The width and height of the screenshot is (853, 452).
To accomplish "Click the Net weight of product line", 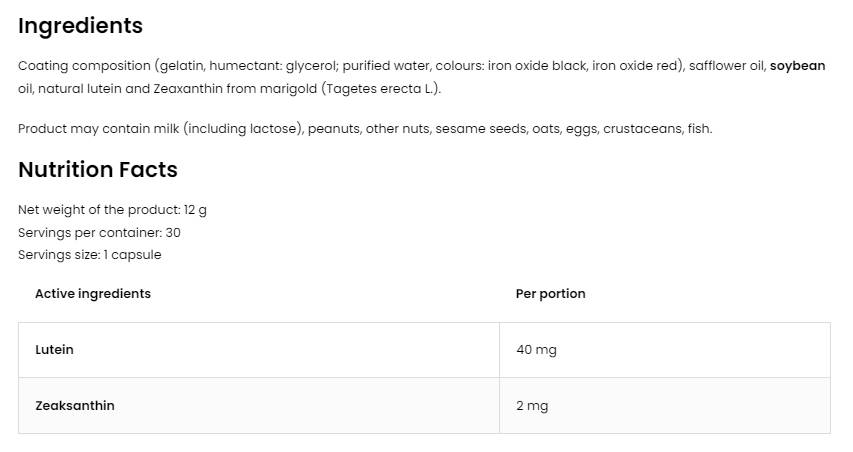I will pyautogui.click(x=112, y=210).
